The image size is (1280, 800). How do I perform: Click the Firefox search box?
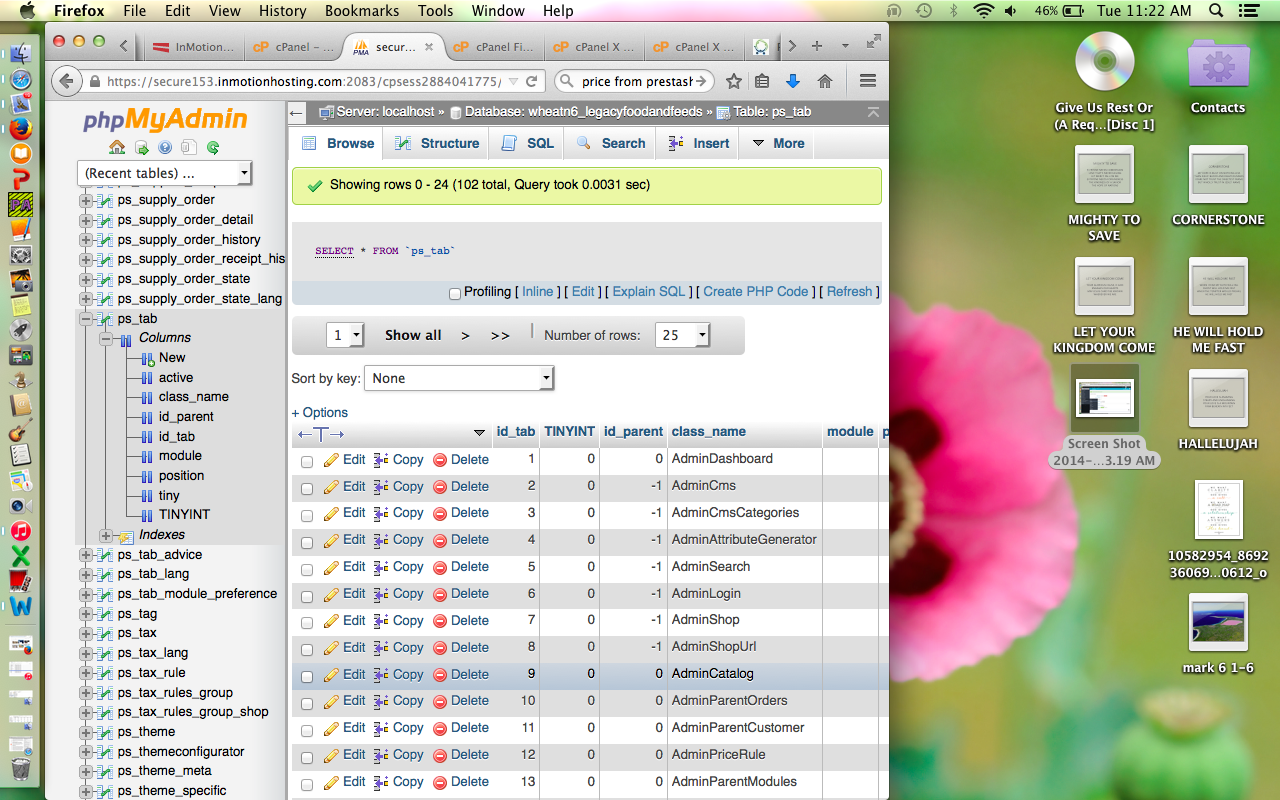point(635,81)
